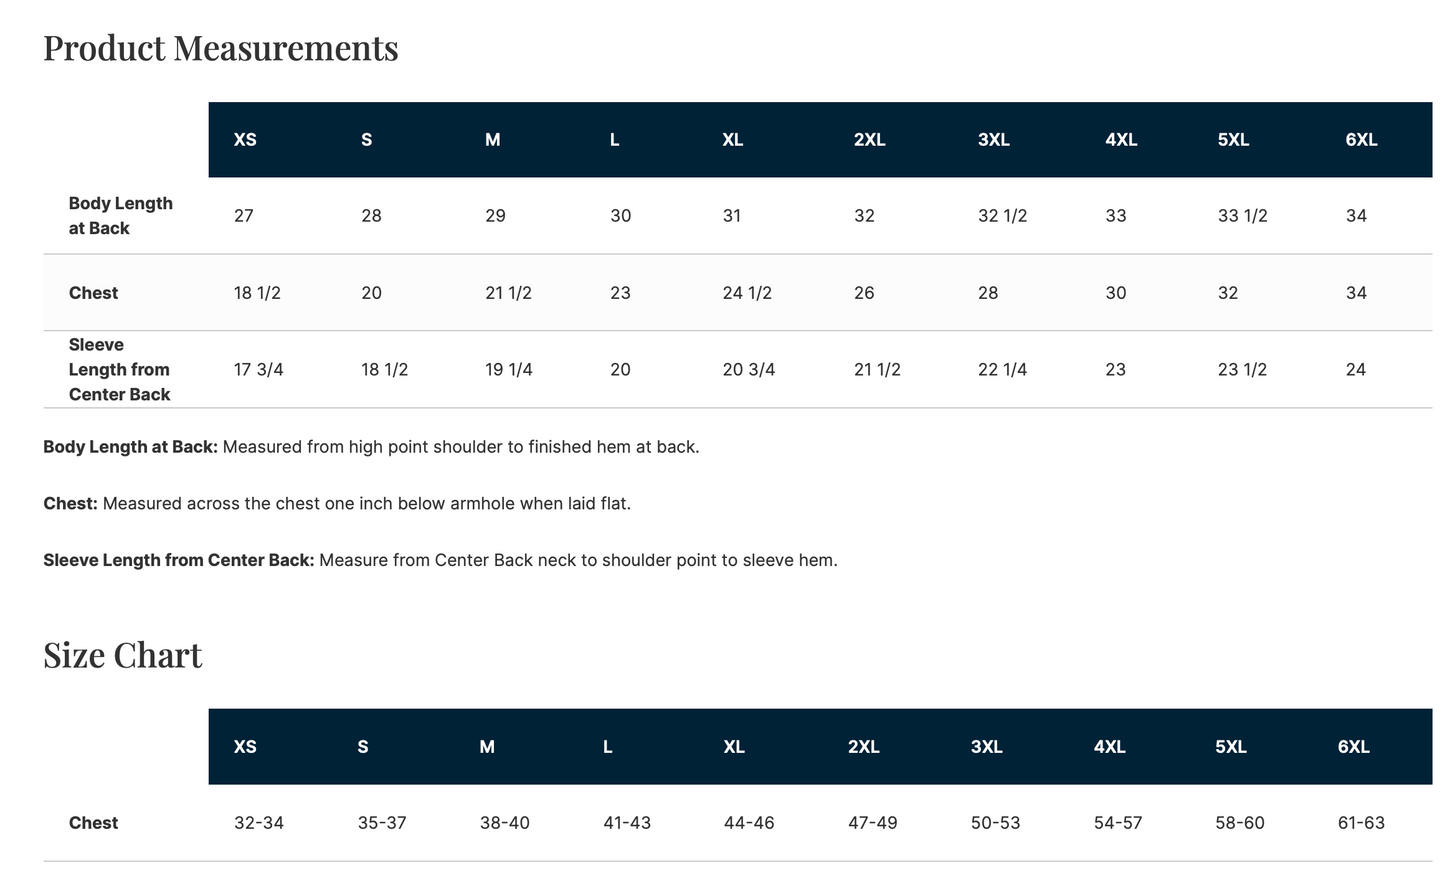Click the 32 1/2 body length value

point(1002,216)
